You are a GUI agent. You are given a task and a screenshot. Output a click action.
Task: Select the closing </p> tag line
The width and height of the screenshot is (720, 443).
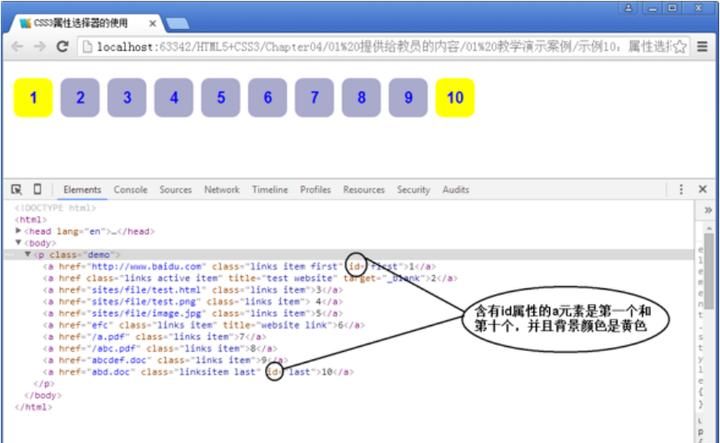click(x=44, y=383)
